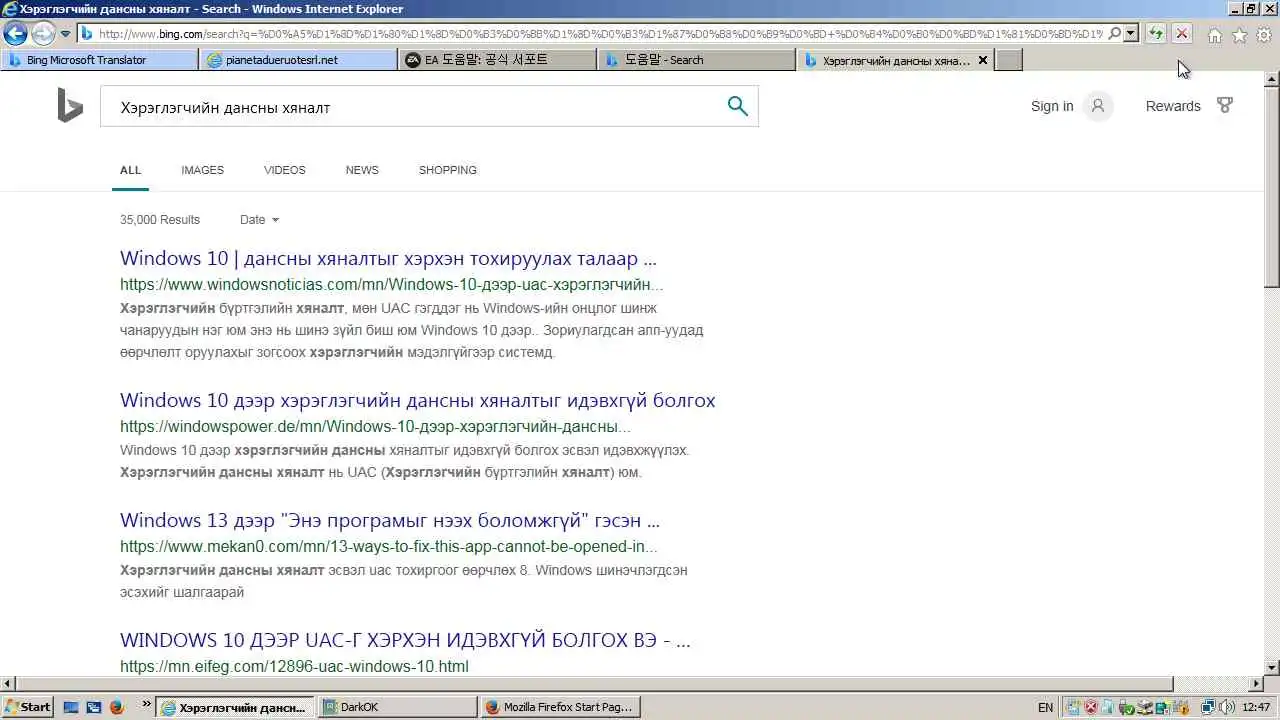Click the mn.eifeg.com green URL
The image size is (1280, 720).
294,667
